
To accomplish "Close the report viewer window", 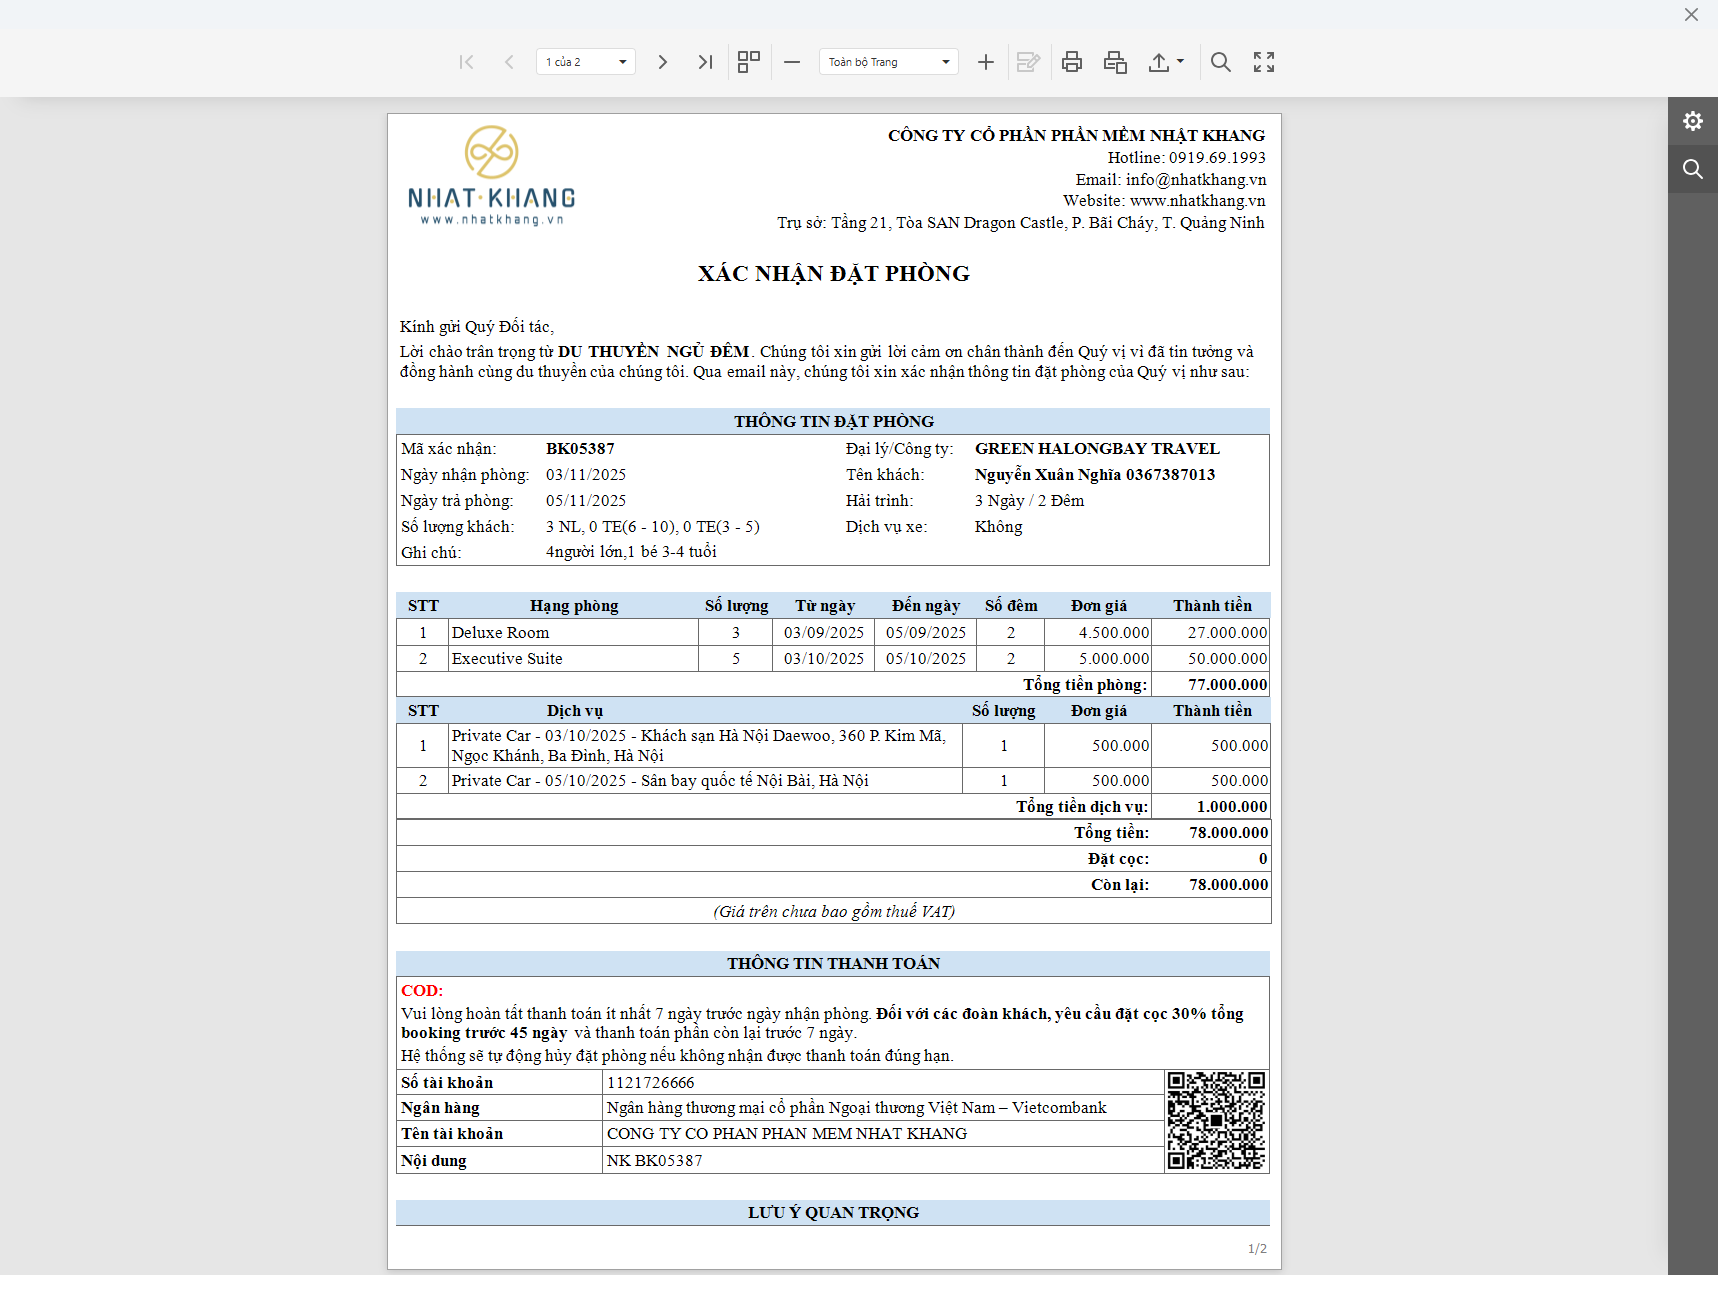I will (x=1691, y=15).
